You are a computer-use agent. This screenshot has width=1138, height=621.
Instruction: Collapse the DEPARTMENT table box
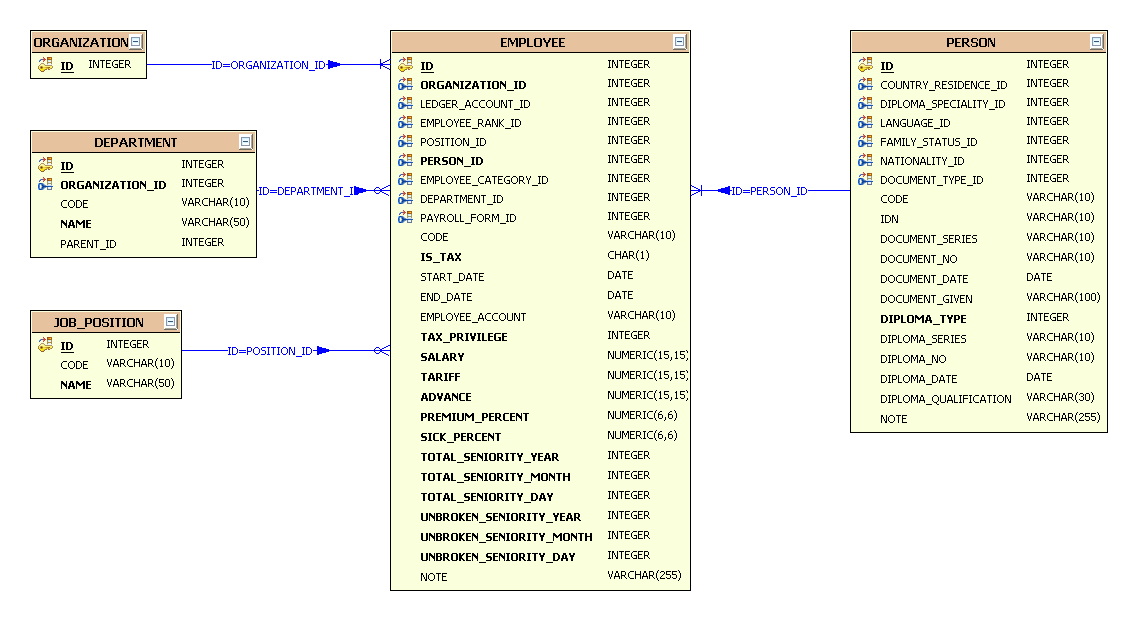[x=246, y=142]
